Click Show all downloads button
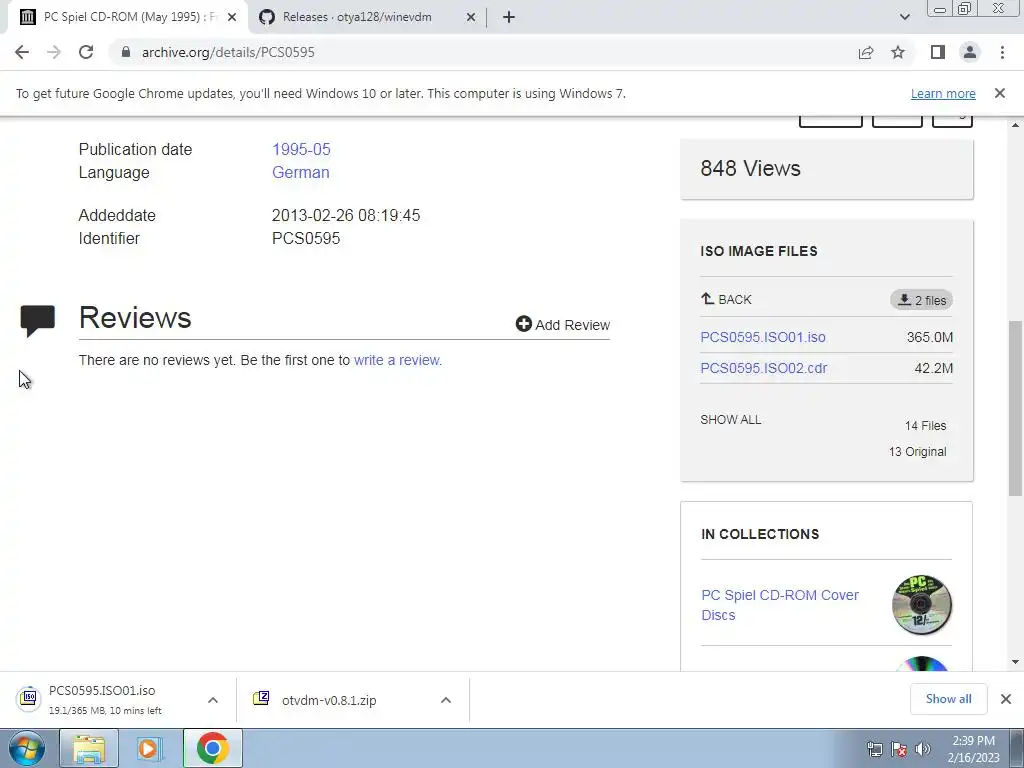The image size is (1024, 768). [948, 699]
